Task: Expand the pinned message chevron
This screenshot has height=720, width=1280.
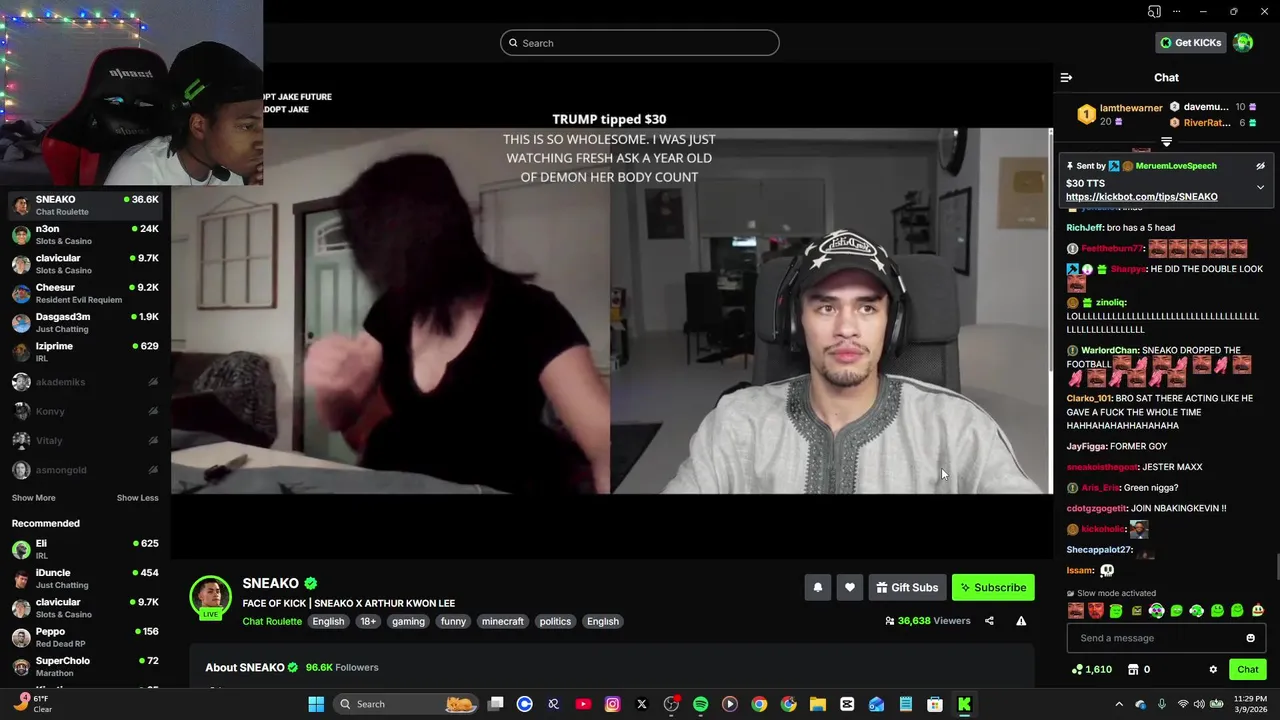Action: [x=1260, y=187]
